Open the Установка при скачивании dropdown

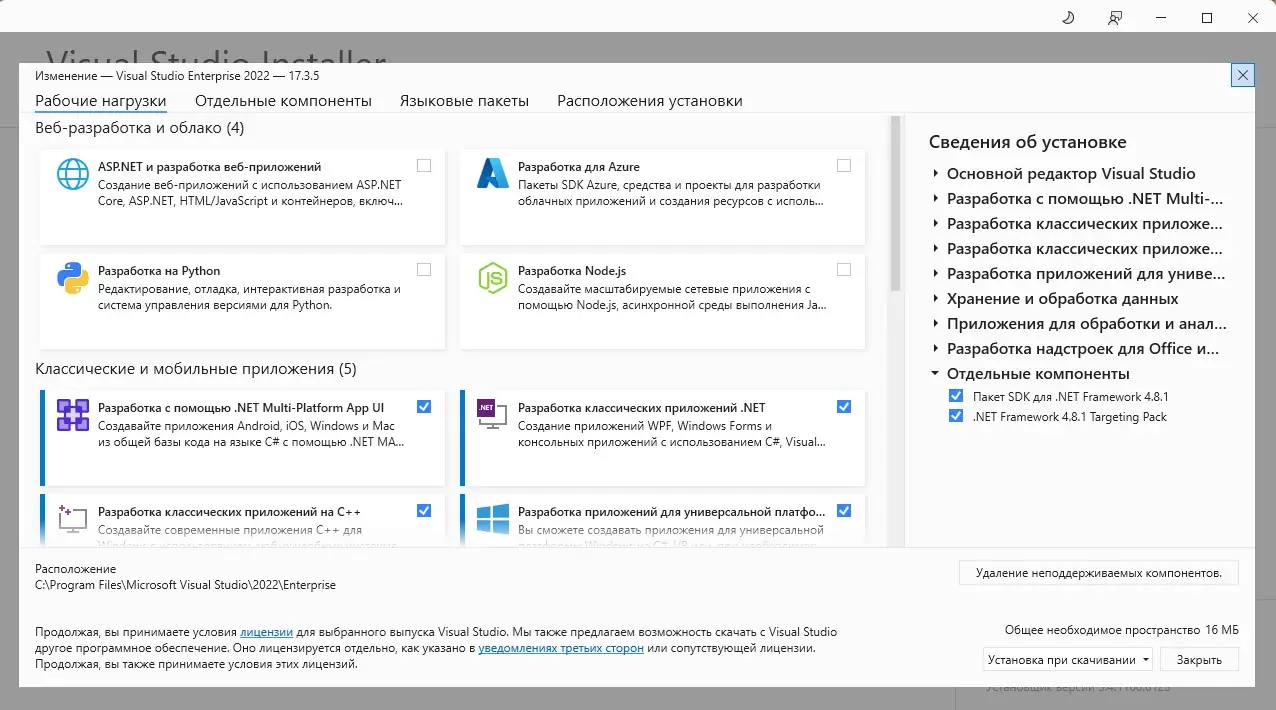coord(1067,660)
